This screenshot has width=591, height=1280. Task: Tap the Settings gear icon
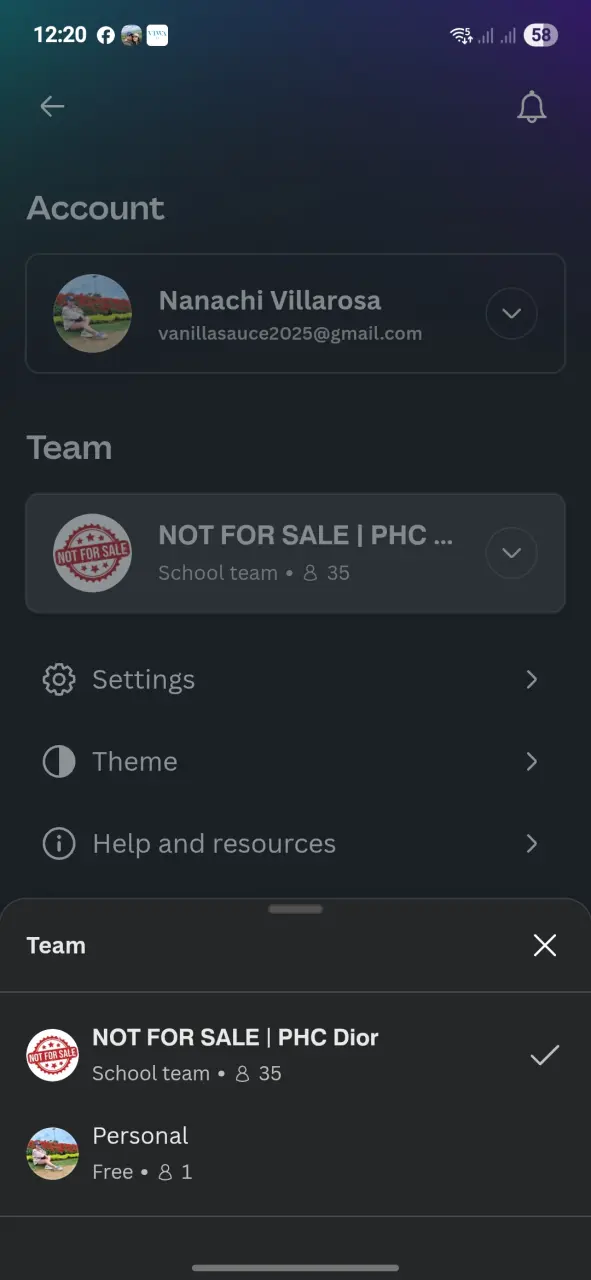pos(59,680)
